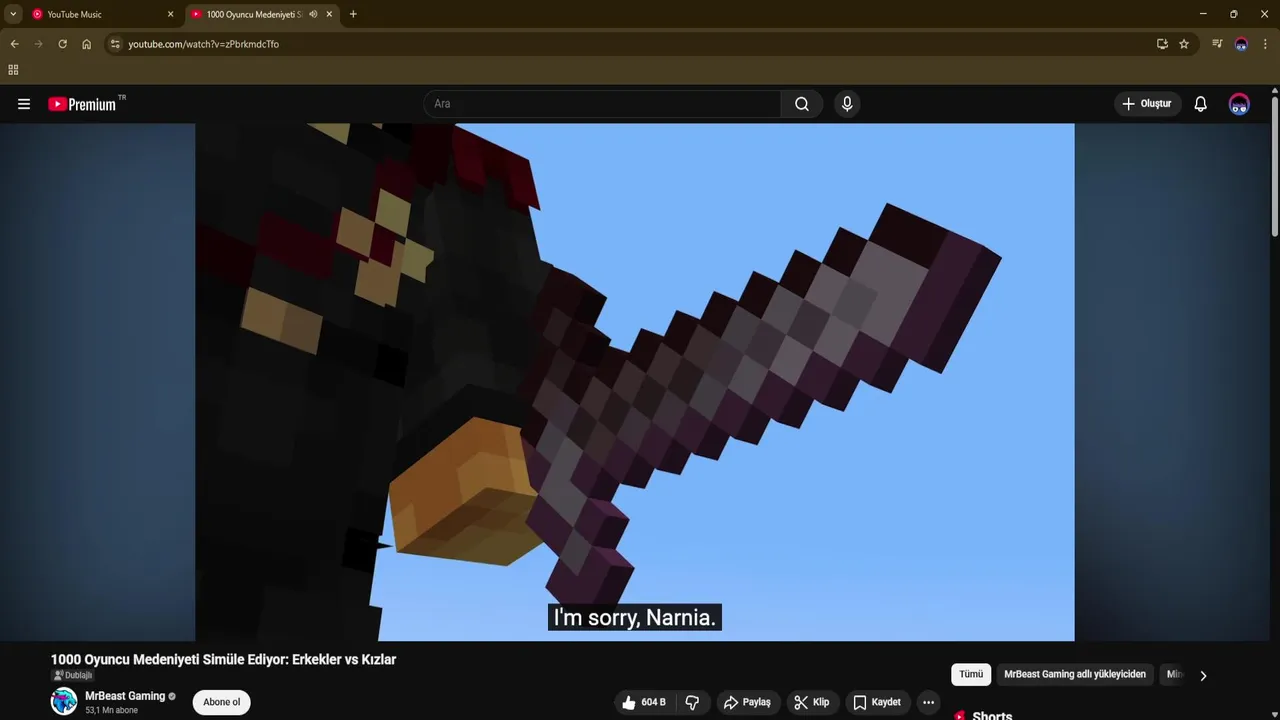Dislike the video with thumbs down
The width and height of the screenshot is (1280, 720).
click(x=692, y=702)
